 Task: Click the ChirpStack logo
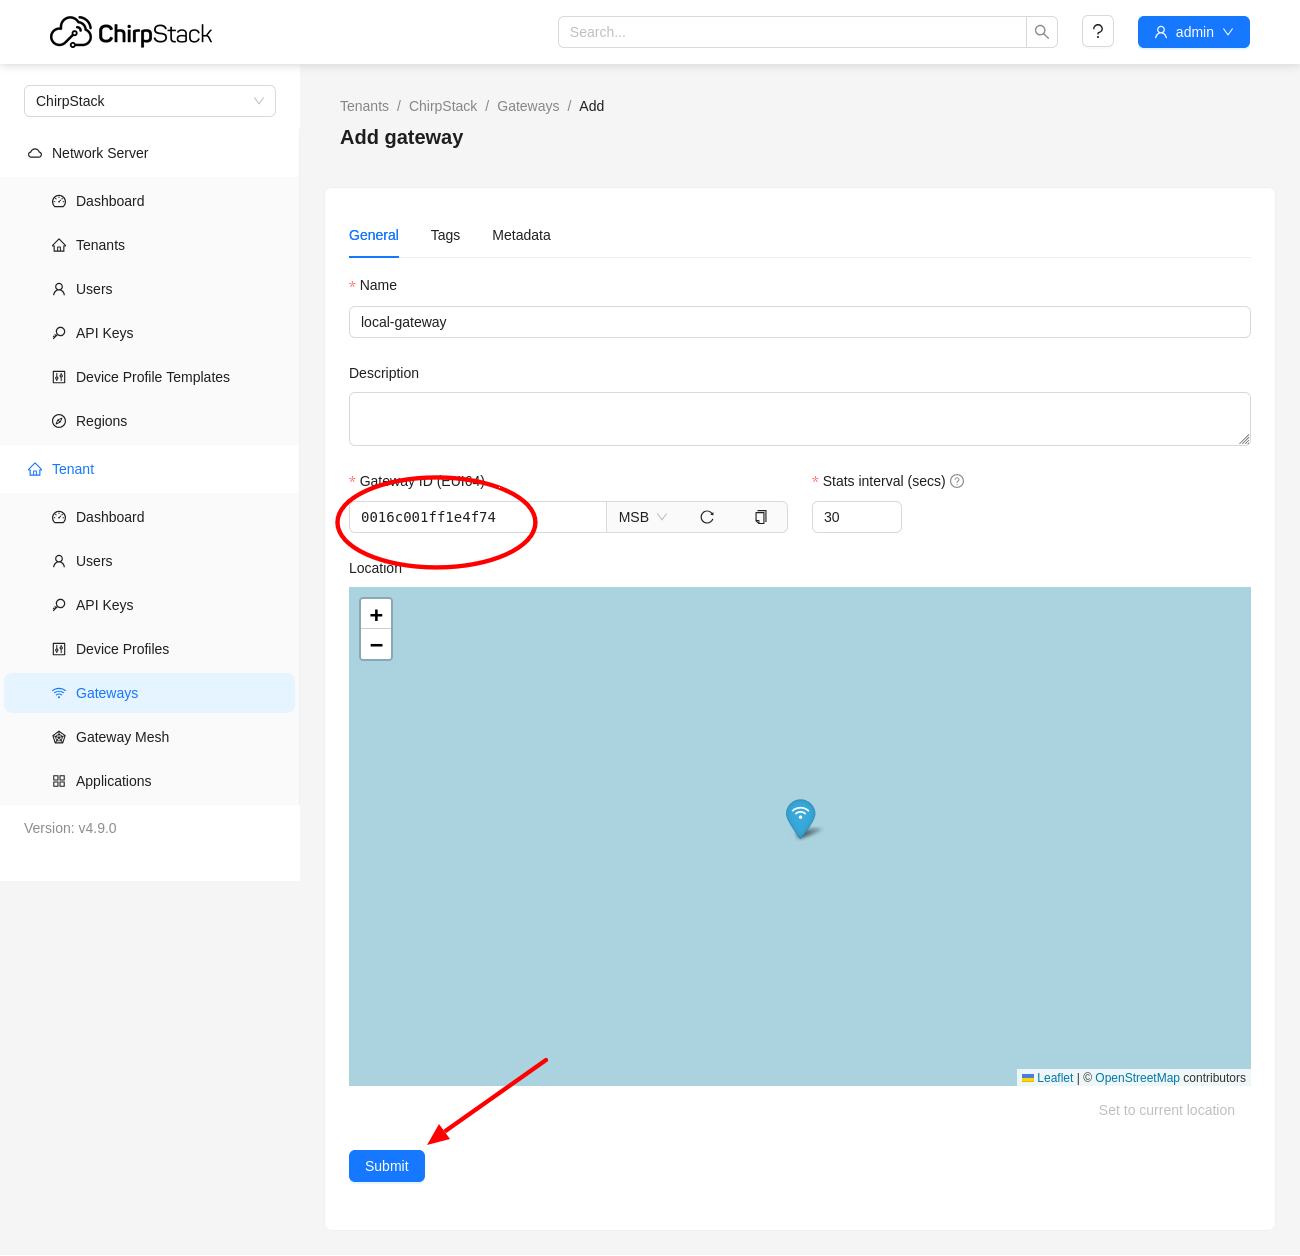(131, 33)
